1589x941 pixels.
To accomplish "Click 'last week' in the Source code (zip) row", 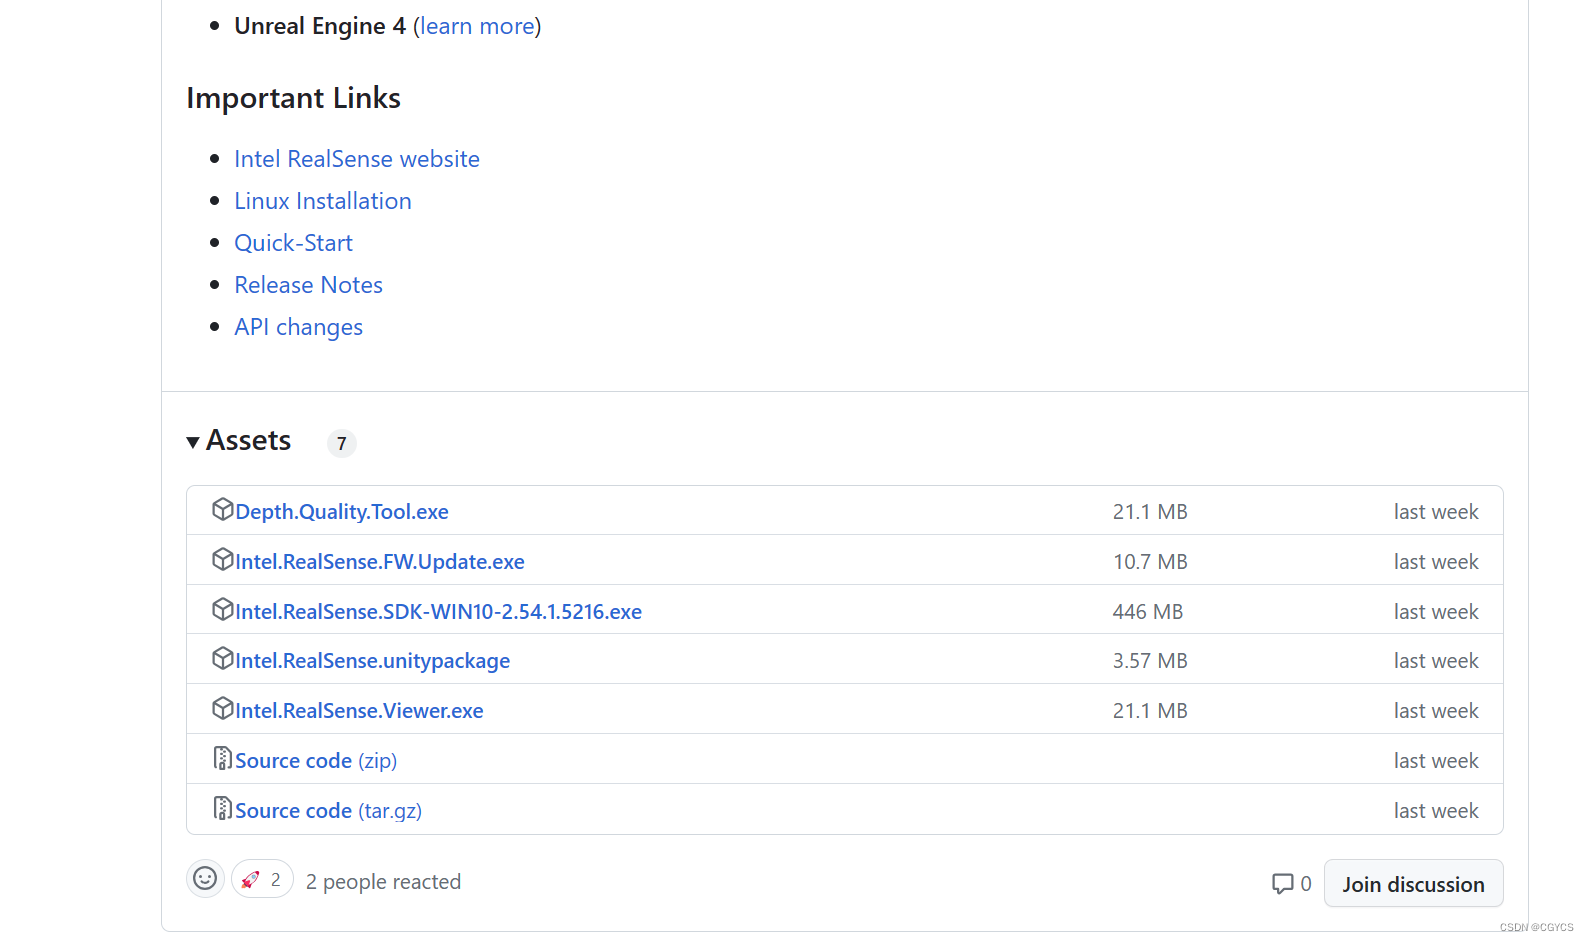I will [x=1436, y=761].
